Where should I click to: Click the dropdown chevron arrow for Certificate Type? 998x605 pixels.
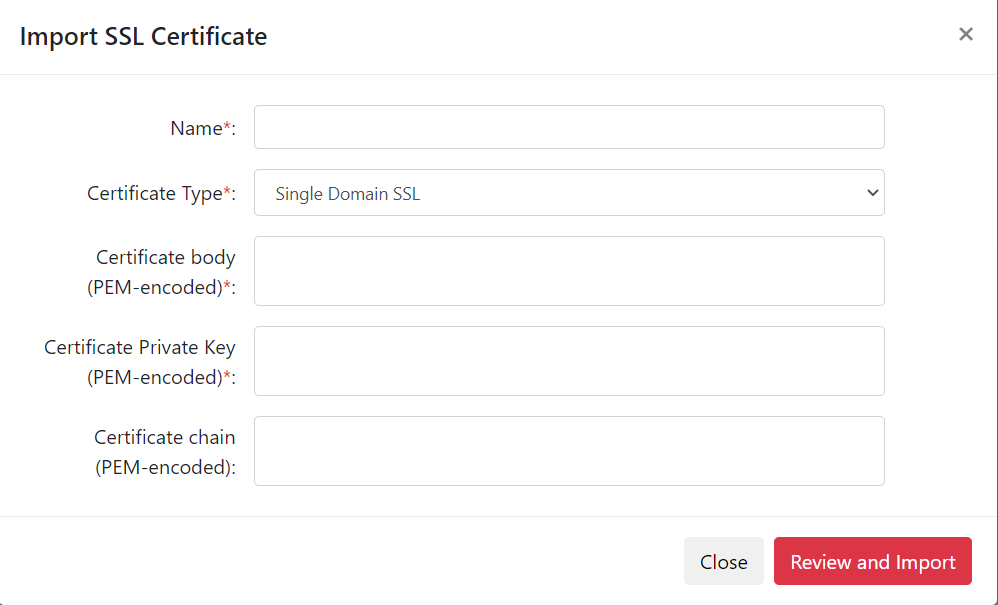pyautogui.click(x=871, y=193)
